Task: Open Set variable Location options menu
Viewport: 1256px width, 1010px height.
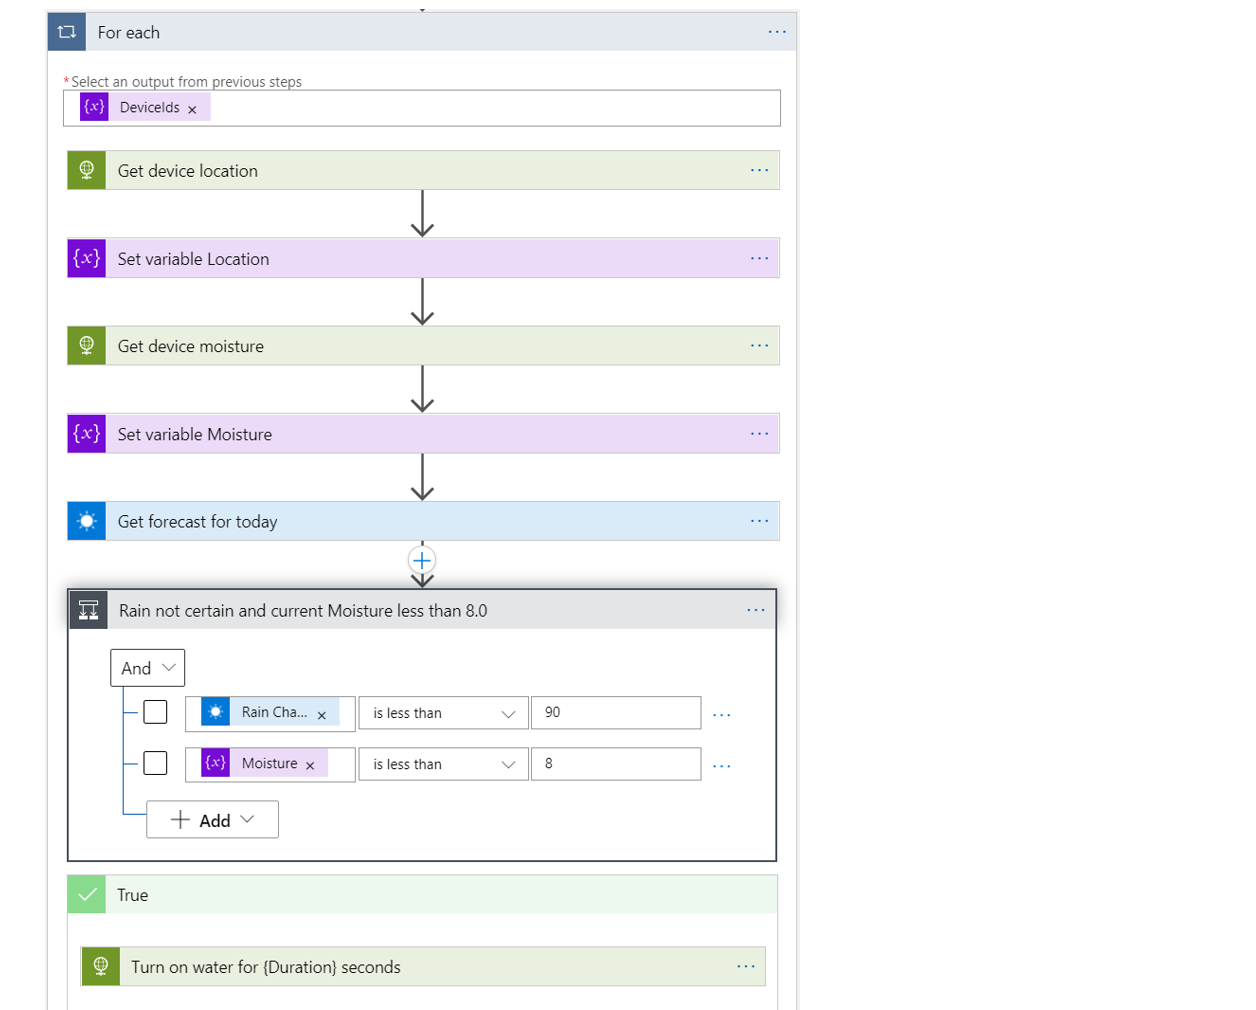Action: click(x=760, y=258)
